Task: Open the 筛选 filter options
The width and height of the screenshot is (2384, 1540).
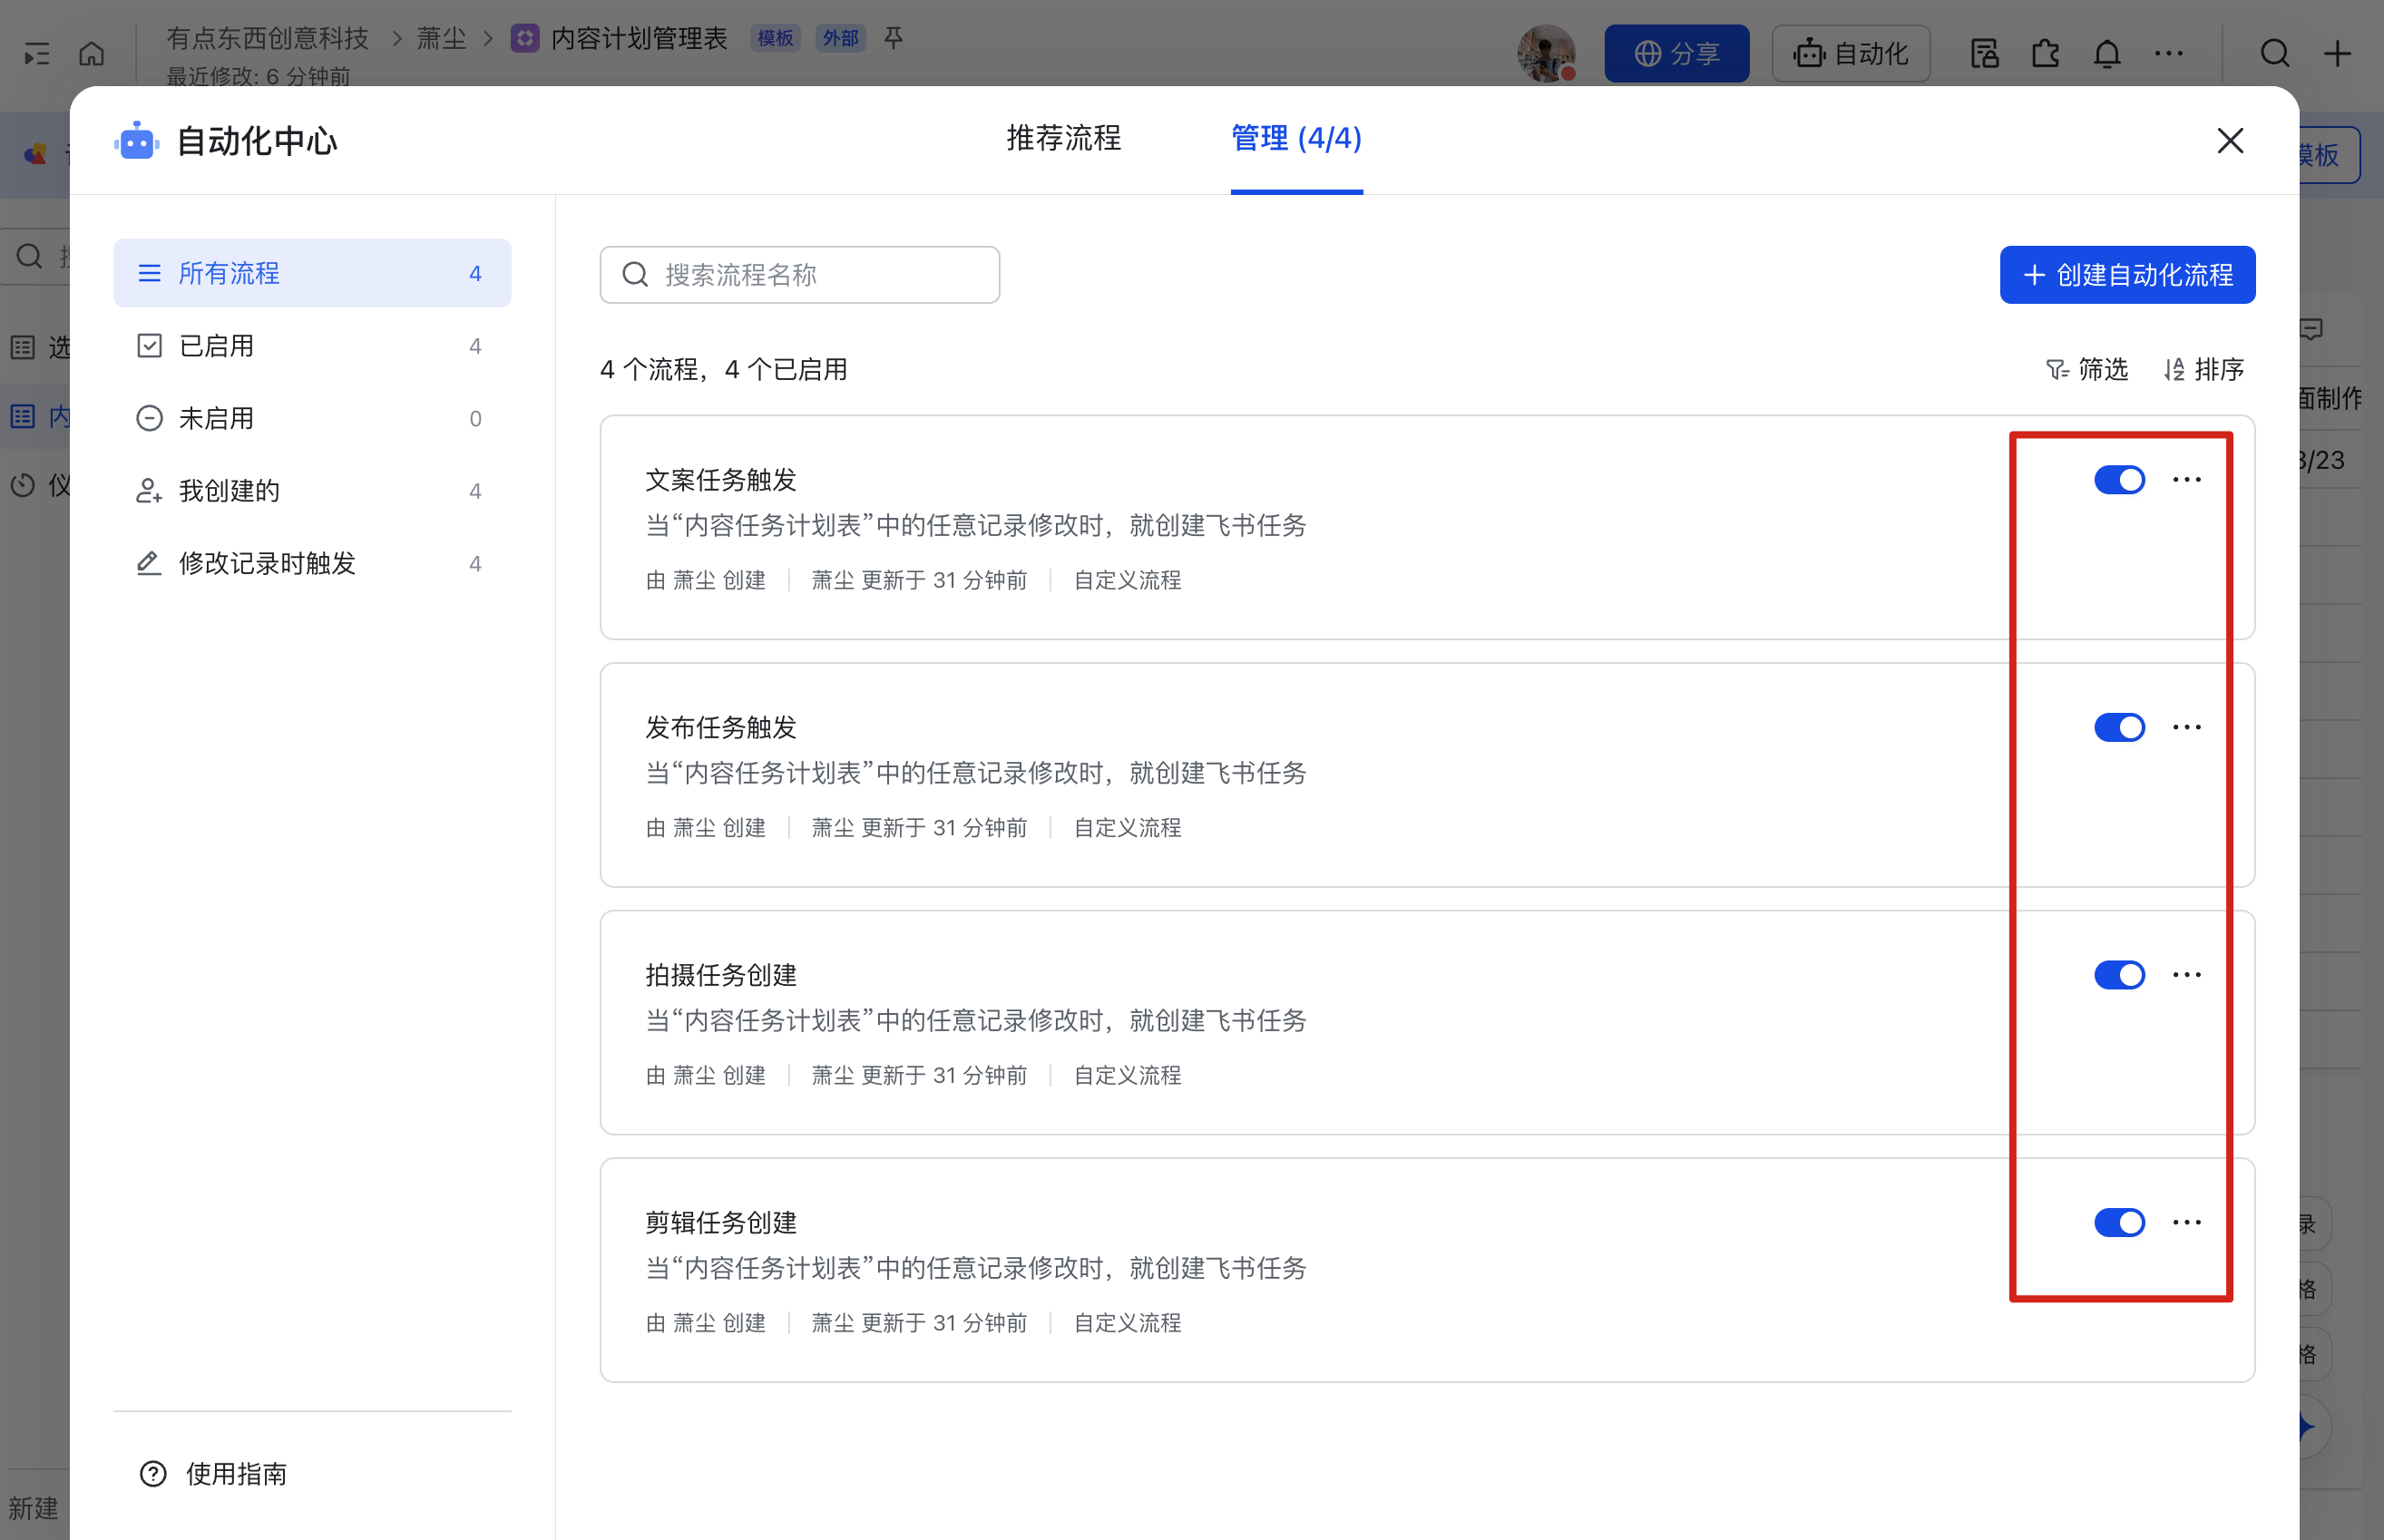Action: [x=2086, y=370]
